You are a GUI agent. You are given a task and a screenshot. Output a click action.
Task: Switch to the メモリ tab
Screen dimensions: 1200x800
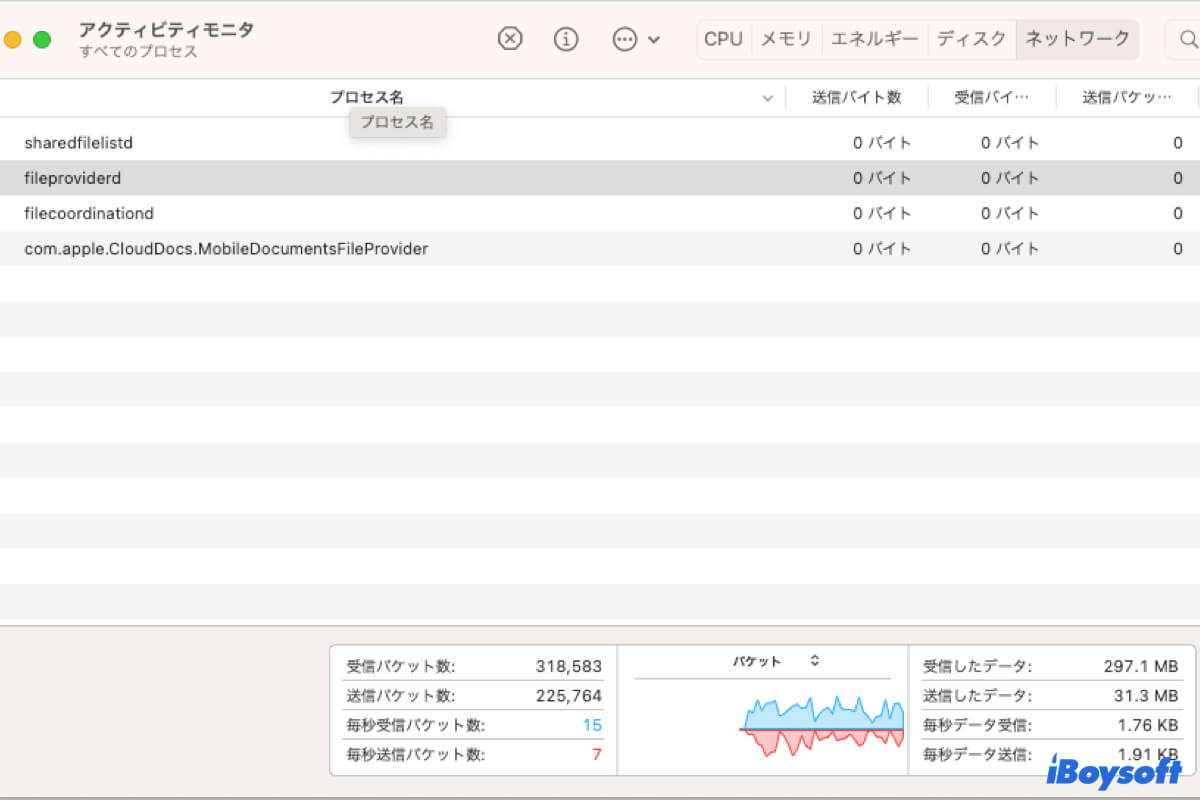pos(786,39)
